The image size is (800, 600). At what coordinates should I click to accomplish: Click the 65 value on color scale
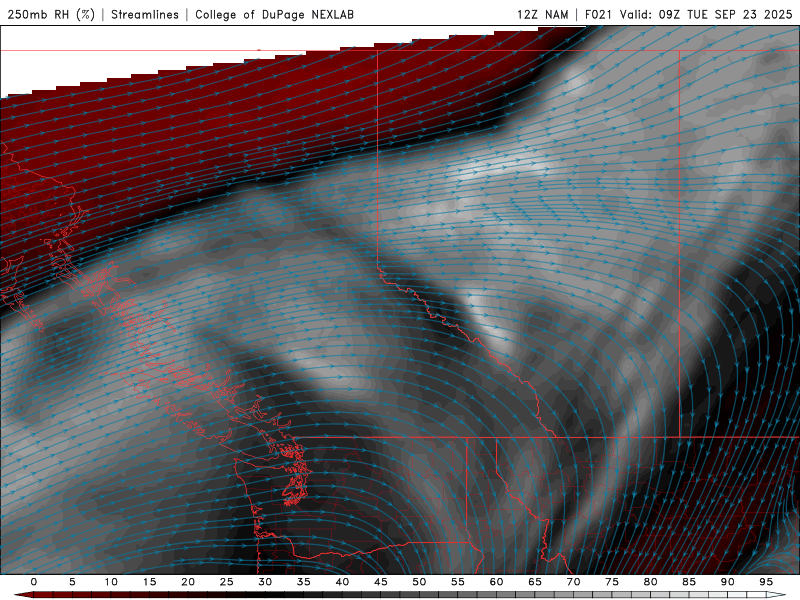pos(535,582)
